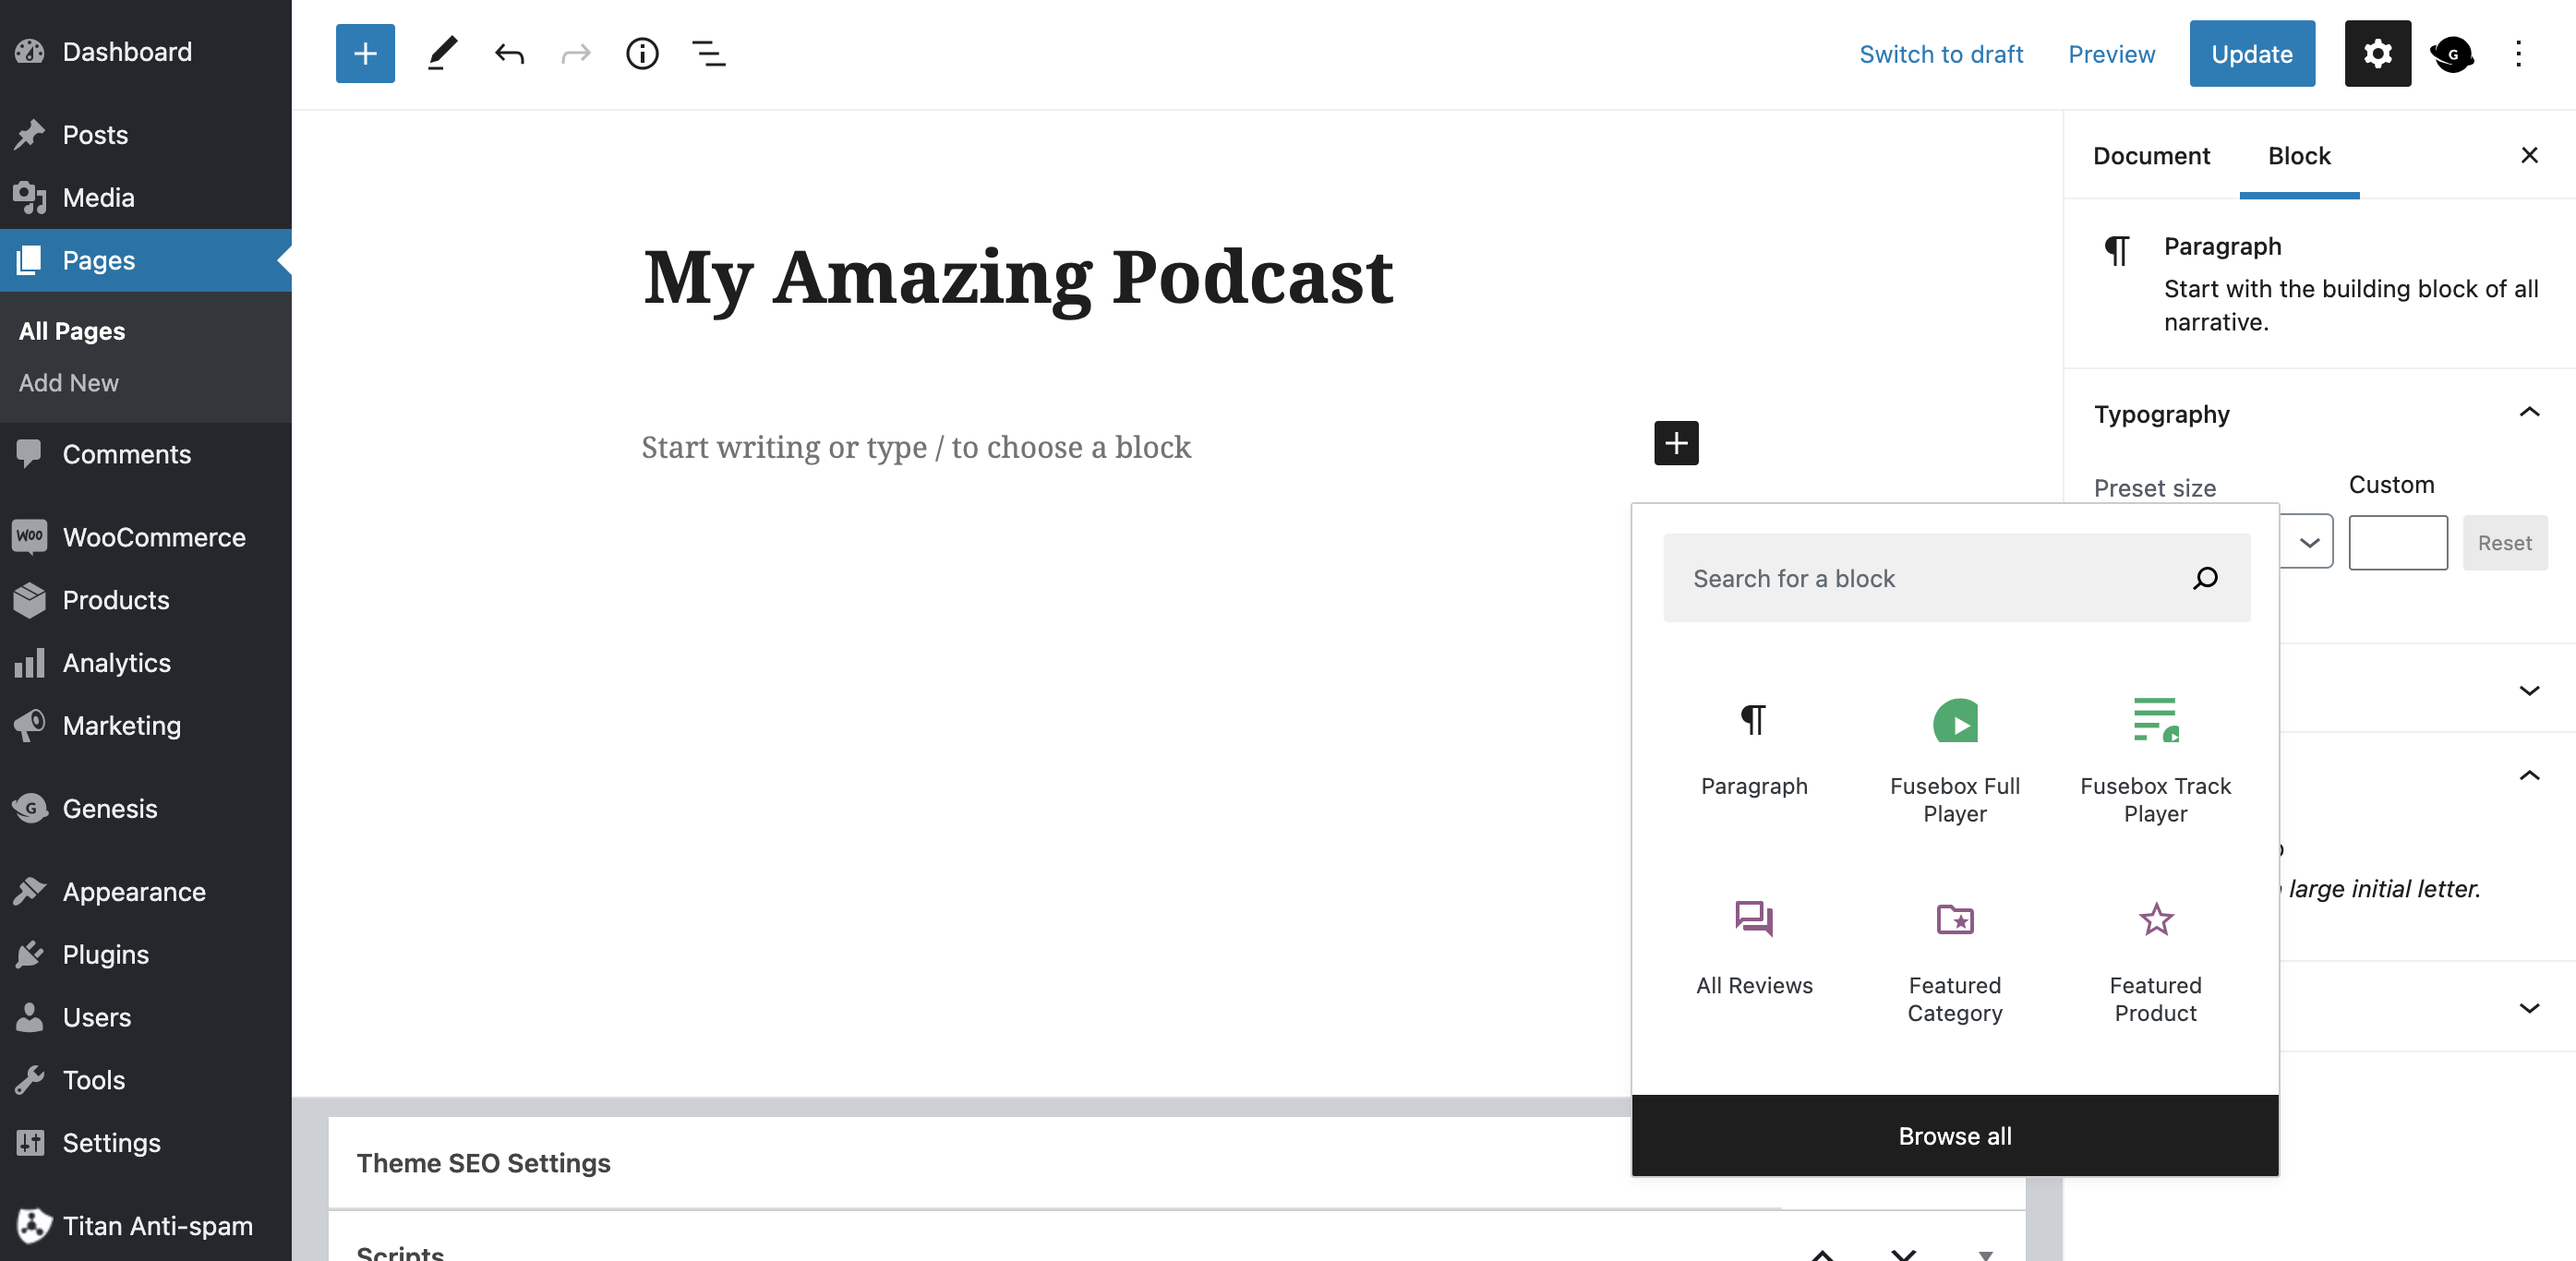The width and height of the screenshot is (2576, 1261).
Task: Click the Undo arrow icon
Action: coord(509,53)
